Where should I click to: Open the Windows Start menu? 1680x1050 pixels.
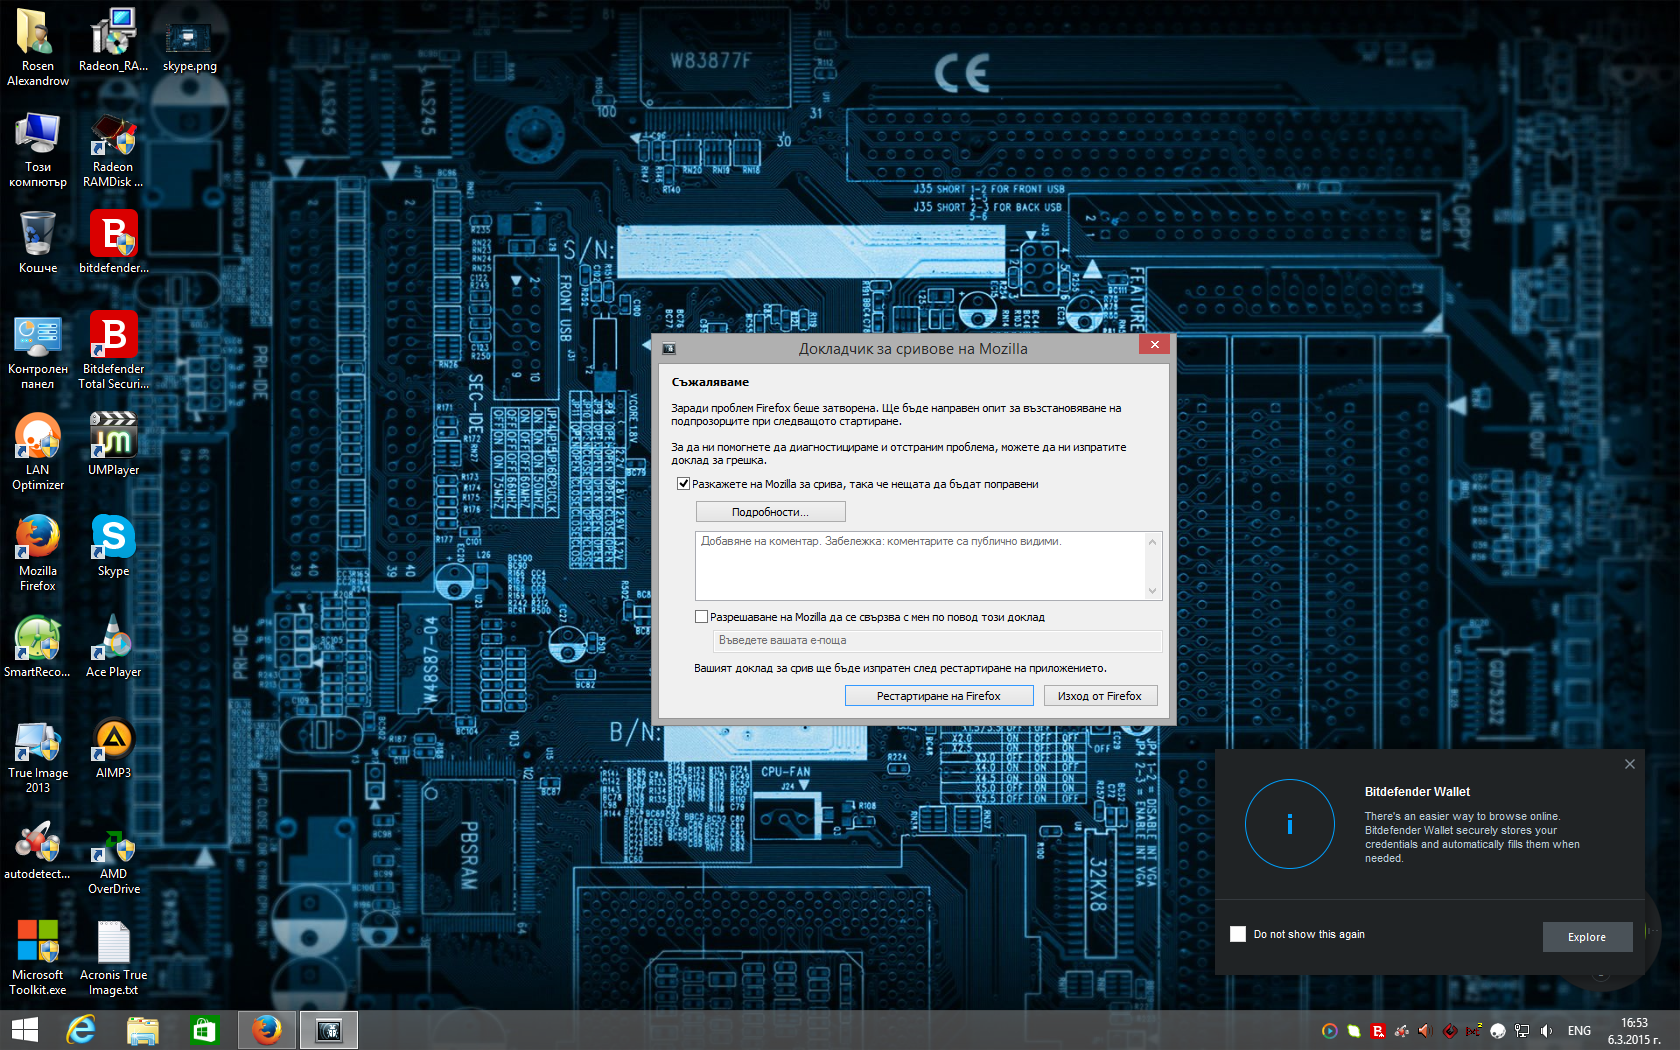(25, 1030)
